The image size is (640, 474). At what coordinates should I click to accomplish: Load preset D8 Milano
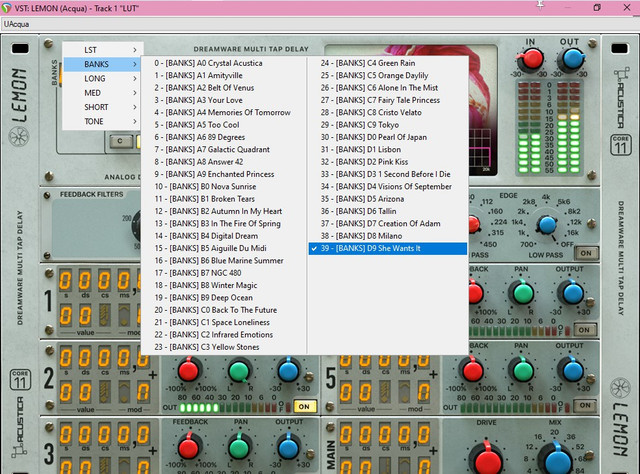388,236
